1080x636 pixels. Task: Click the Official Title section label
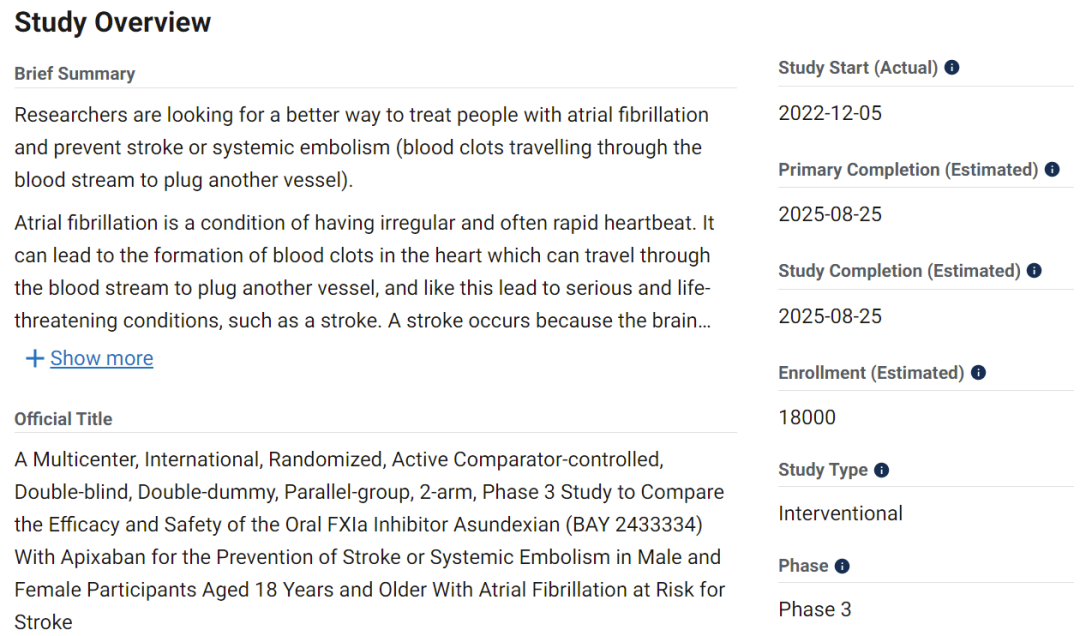coord(63,419)
